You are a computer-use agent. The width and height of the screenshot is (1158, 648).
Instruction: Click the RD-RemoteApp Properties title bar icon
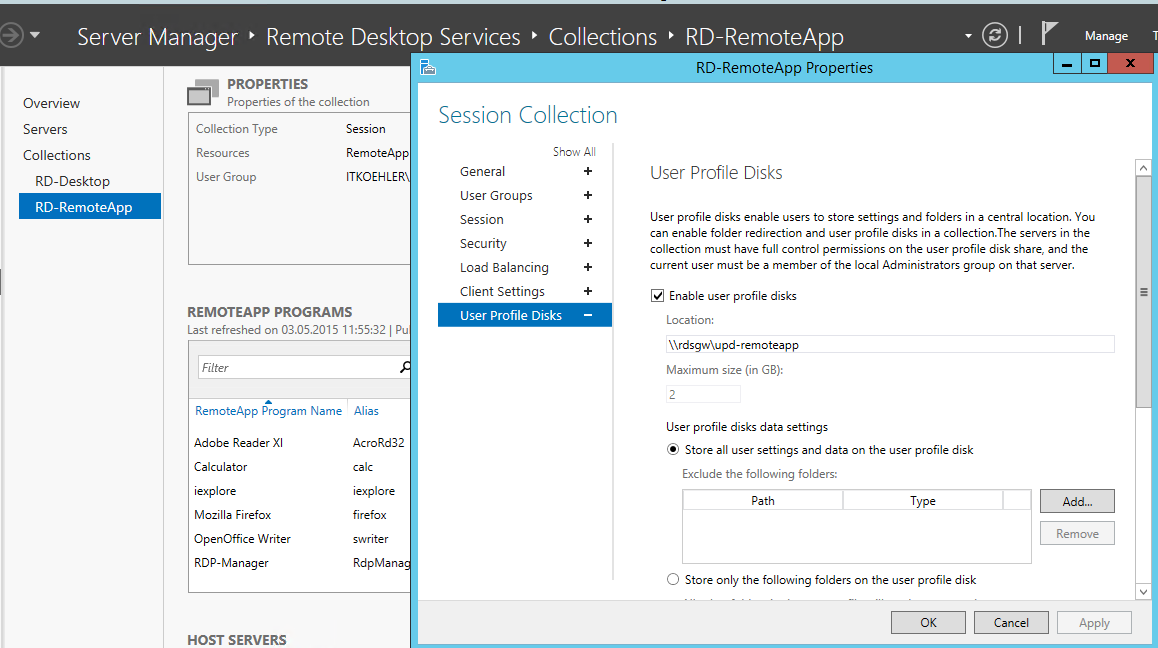click(428, 66)
